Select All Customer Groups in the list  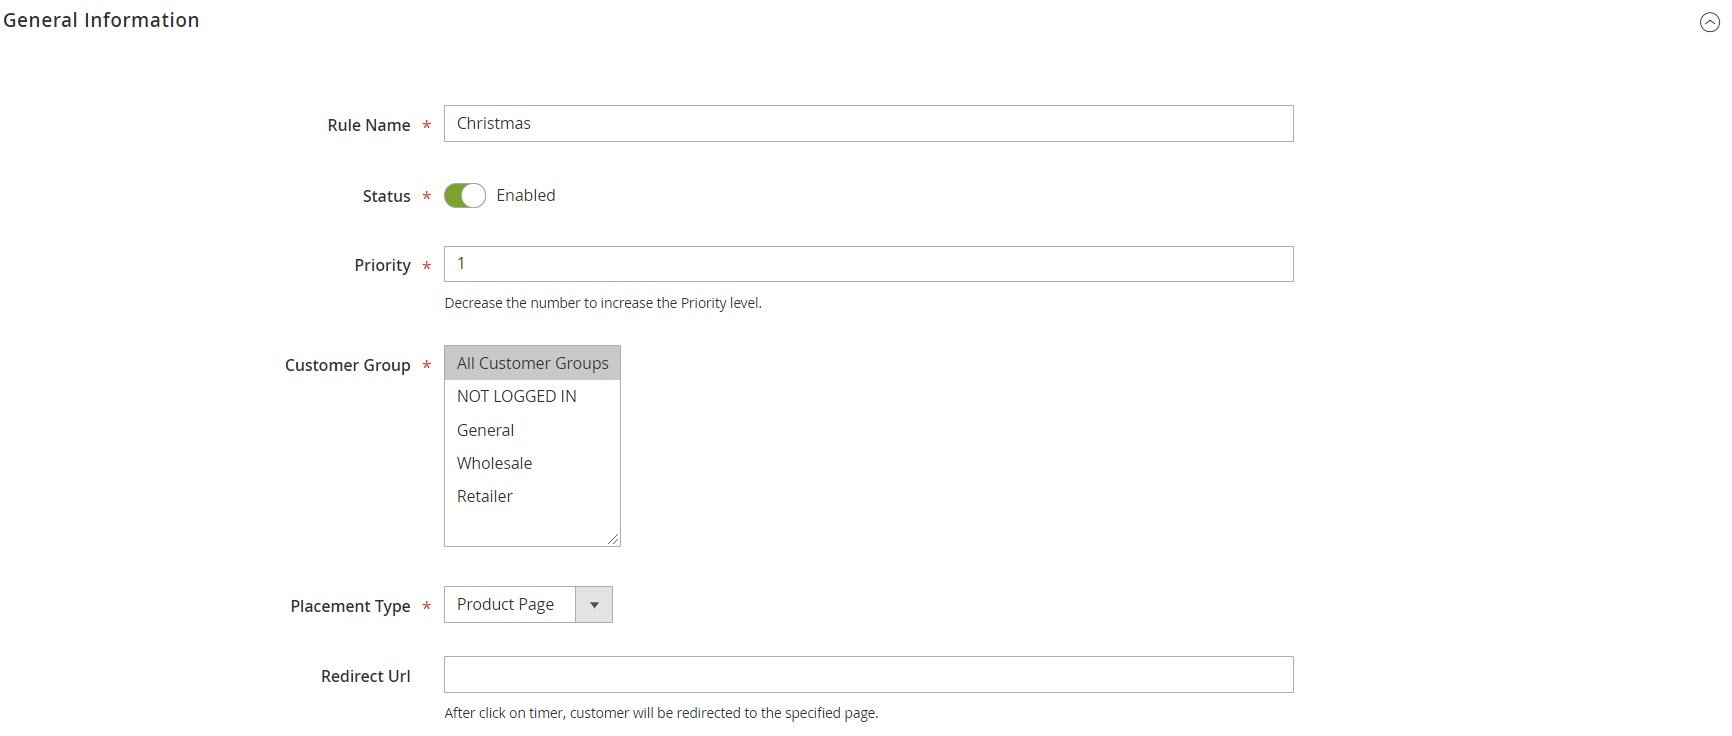click(532, 363)
